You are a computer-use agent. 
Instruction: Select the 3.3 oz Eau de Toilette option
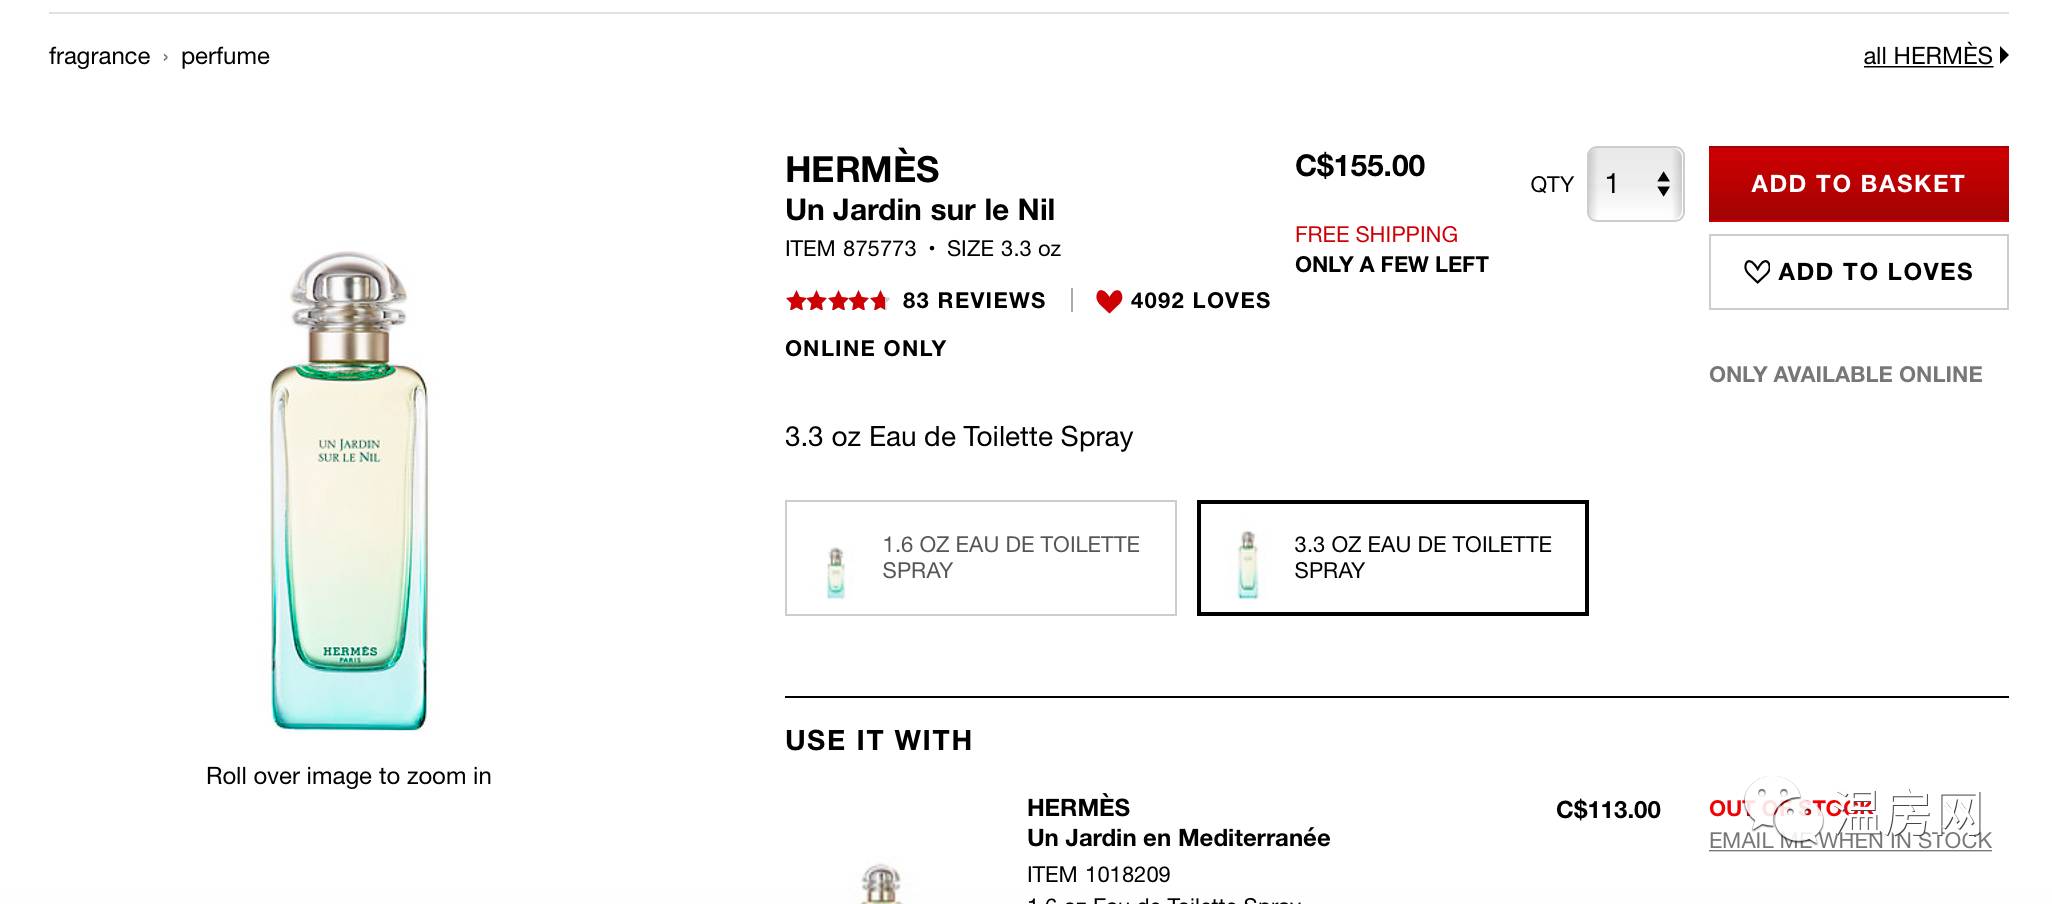[x=1392, y=558]
